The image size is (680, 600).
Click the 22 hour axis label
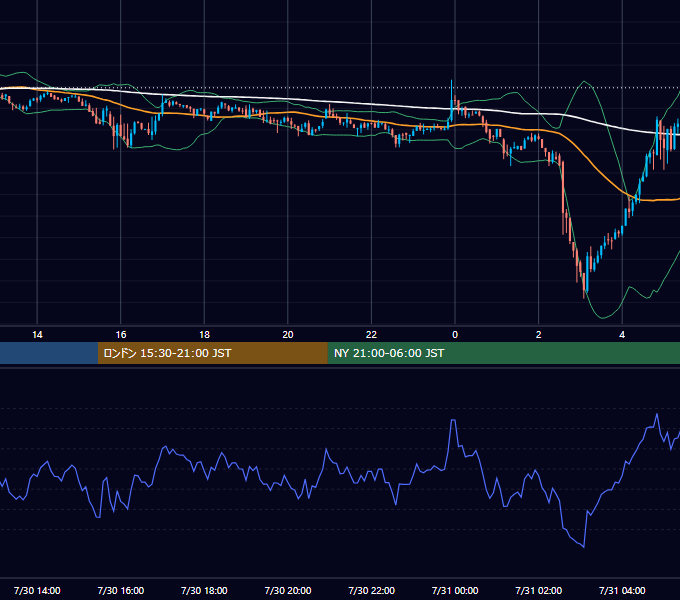click(371, 335)
